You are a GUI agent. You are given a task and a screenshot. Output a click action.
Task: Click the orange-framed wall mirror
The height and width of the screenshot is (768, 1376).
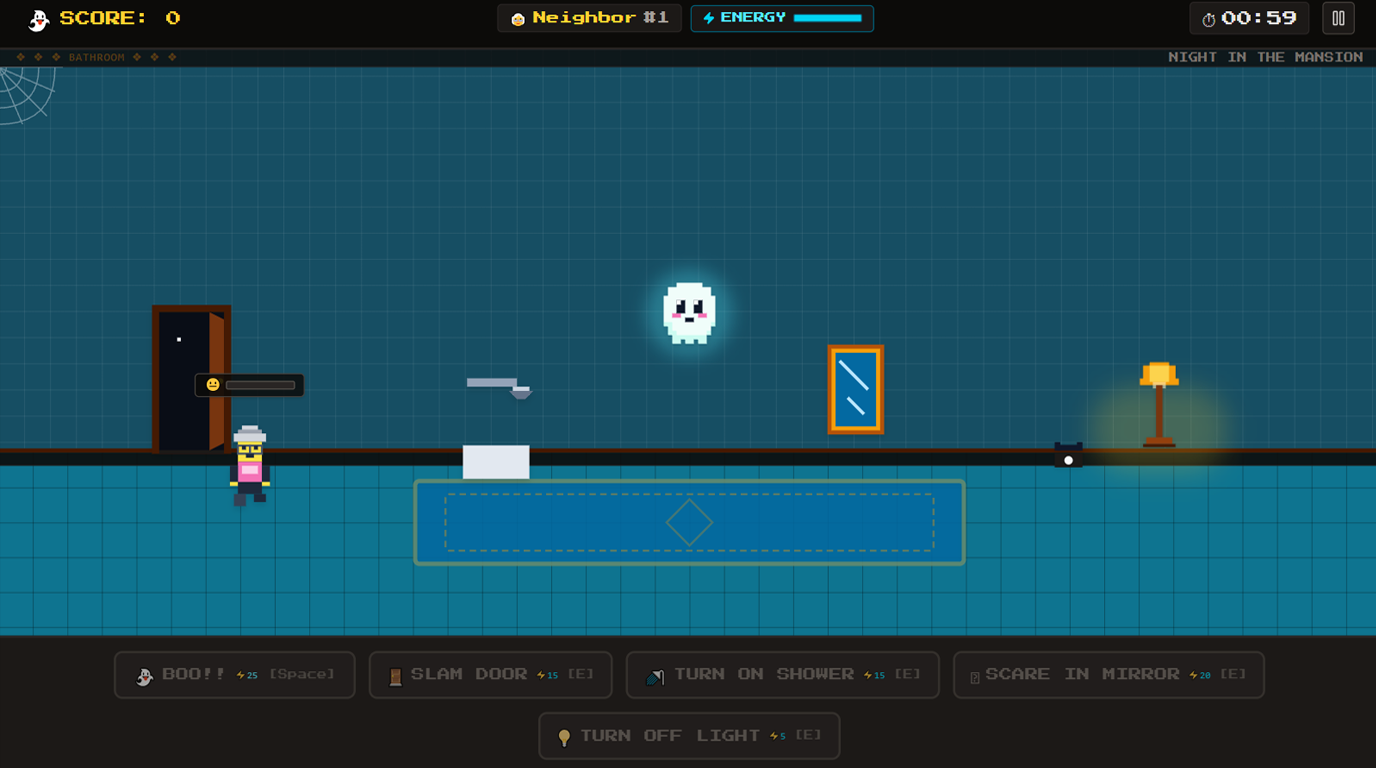856,390
